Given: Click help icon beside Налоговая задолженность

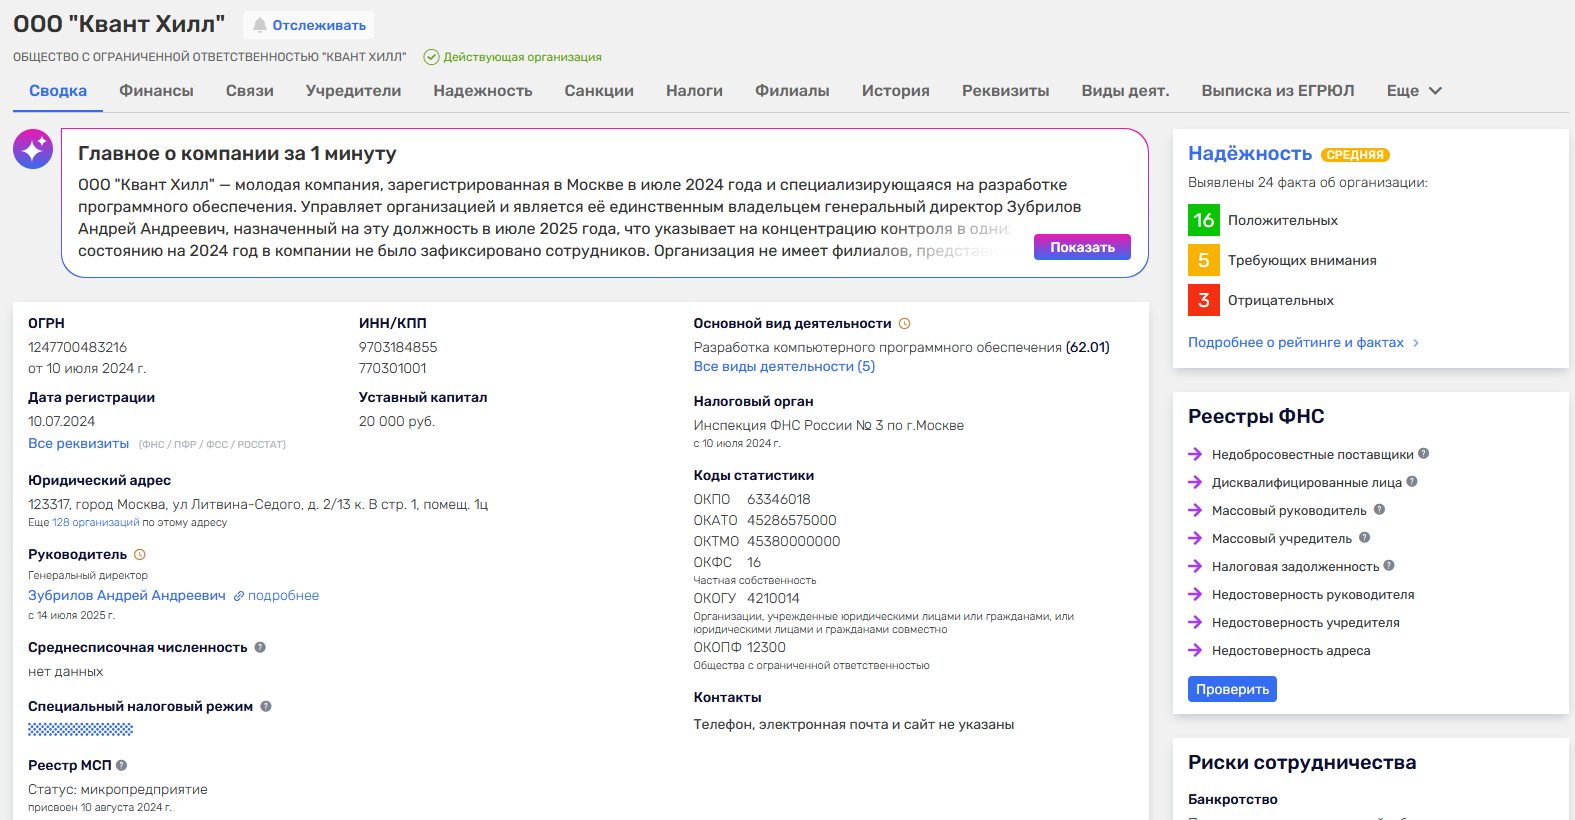Looking at the screenshot, I should pos(1389,566).
